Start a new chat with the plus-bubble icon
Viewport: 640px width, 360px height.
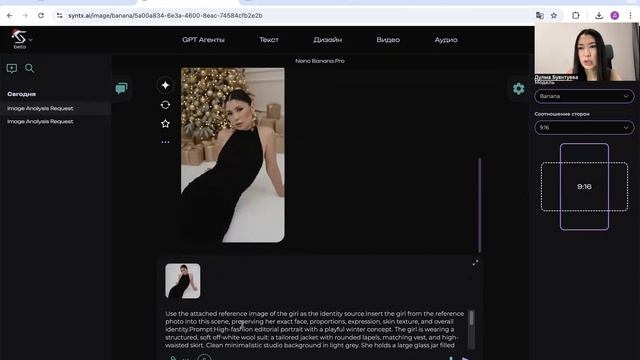click(12, 68)
